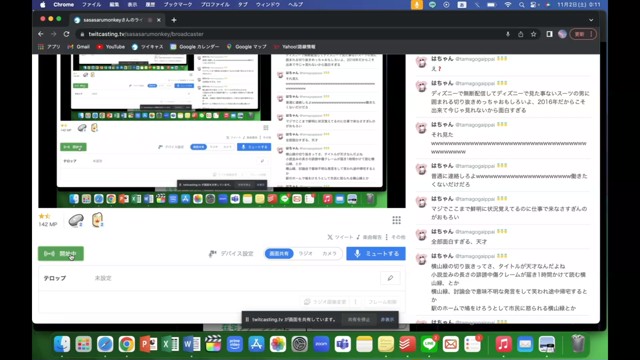Open the new tab plus icon
The width and height of the screenshot is (640, 360).
[174, 20]
